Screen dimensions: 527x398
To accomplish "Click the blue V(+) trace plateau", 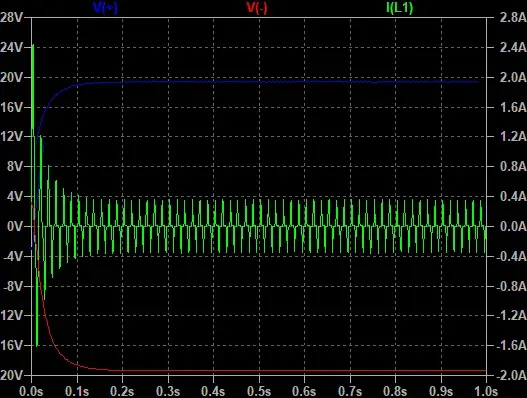I will click(269, 81).
